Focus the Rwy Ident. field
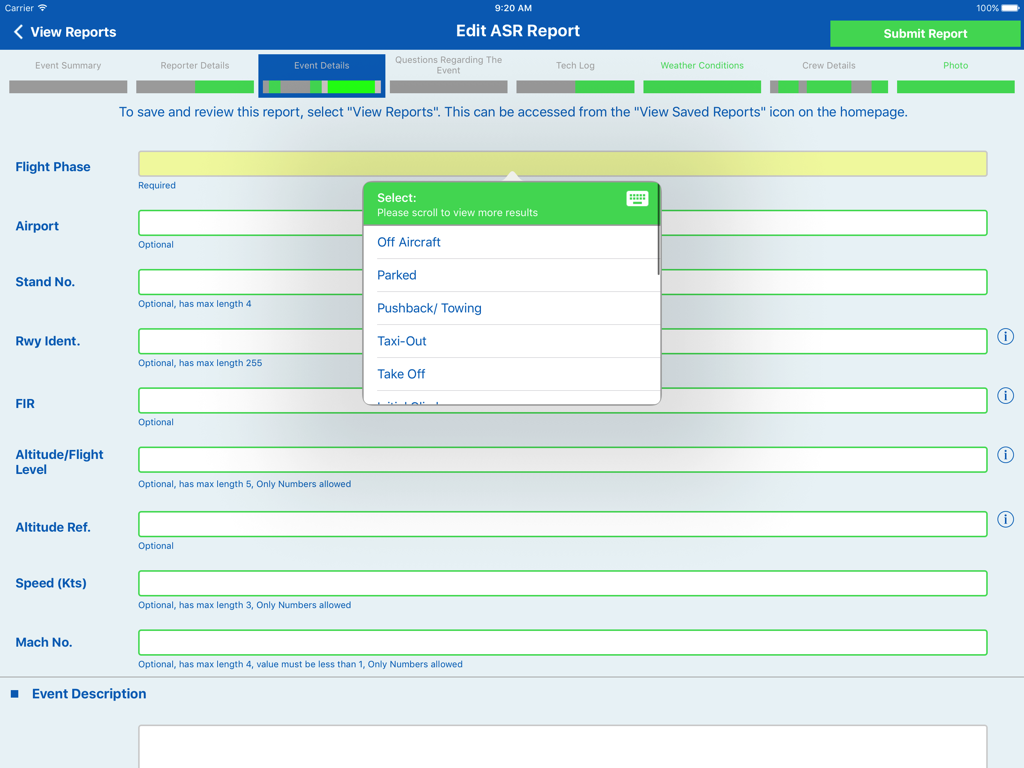This screenshot has height=768, width=1024. click(562, 341)
